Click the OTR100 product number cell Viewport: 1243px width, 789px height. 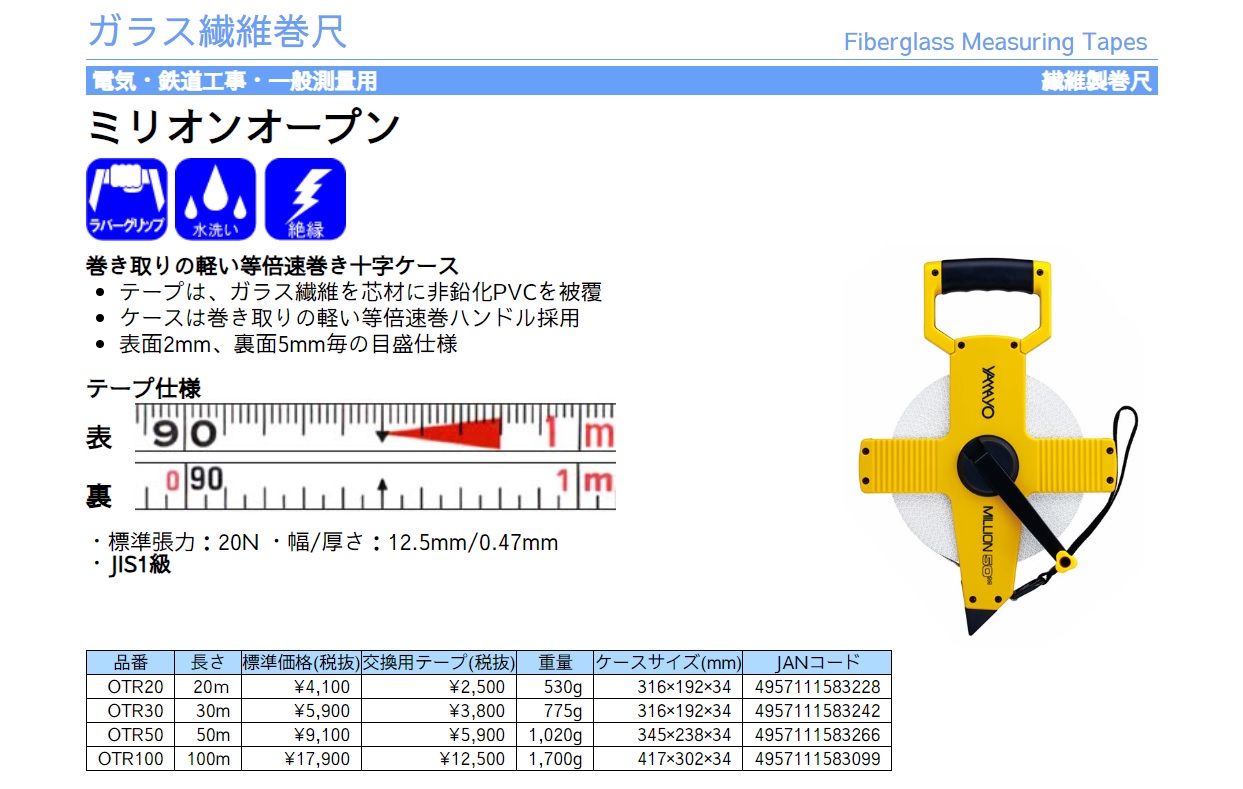(132, 759)
